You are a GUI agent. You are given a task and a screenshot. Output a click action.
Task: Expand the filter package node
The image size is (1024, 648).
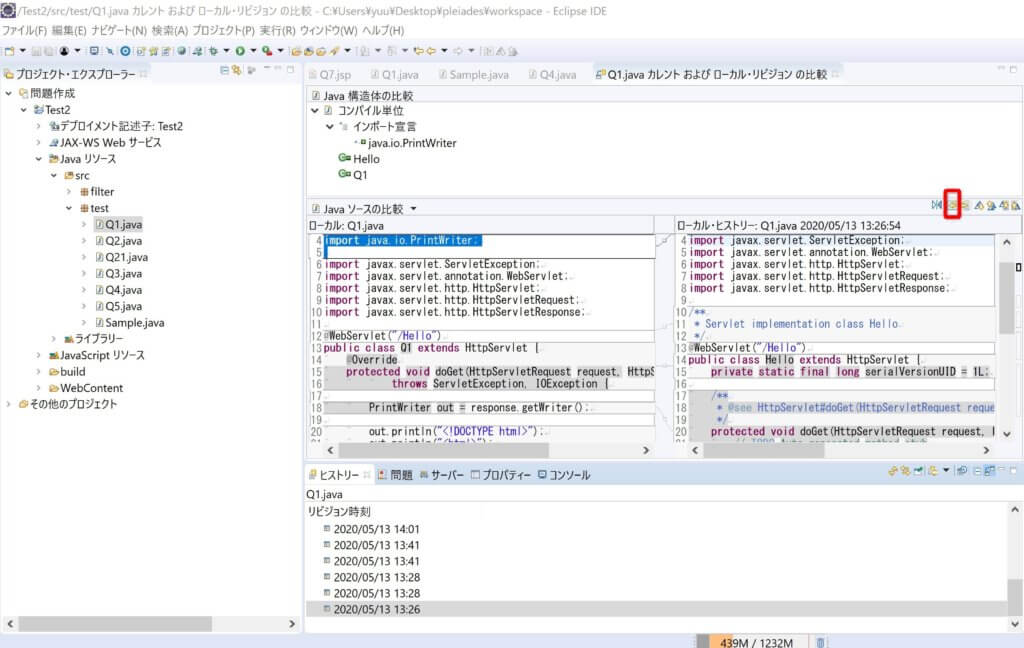point(69,191)
